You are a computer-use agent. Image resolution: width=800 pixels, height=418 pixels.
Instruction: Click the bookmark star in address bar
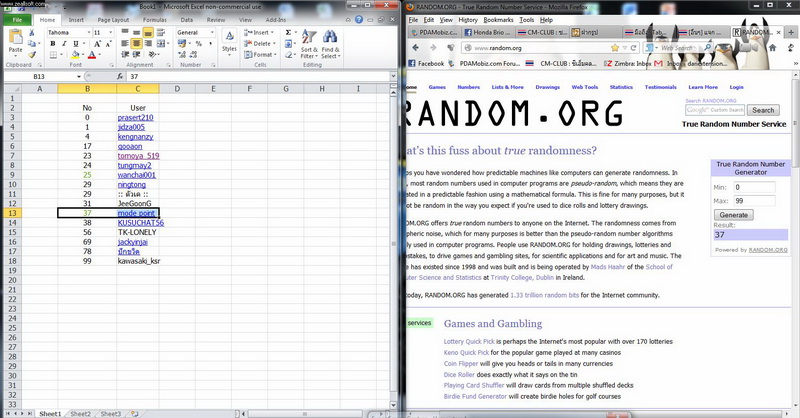(x=615, y=47)
